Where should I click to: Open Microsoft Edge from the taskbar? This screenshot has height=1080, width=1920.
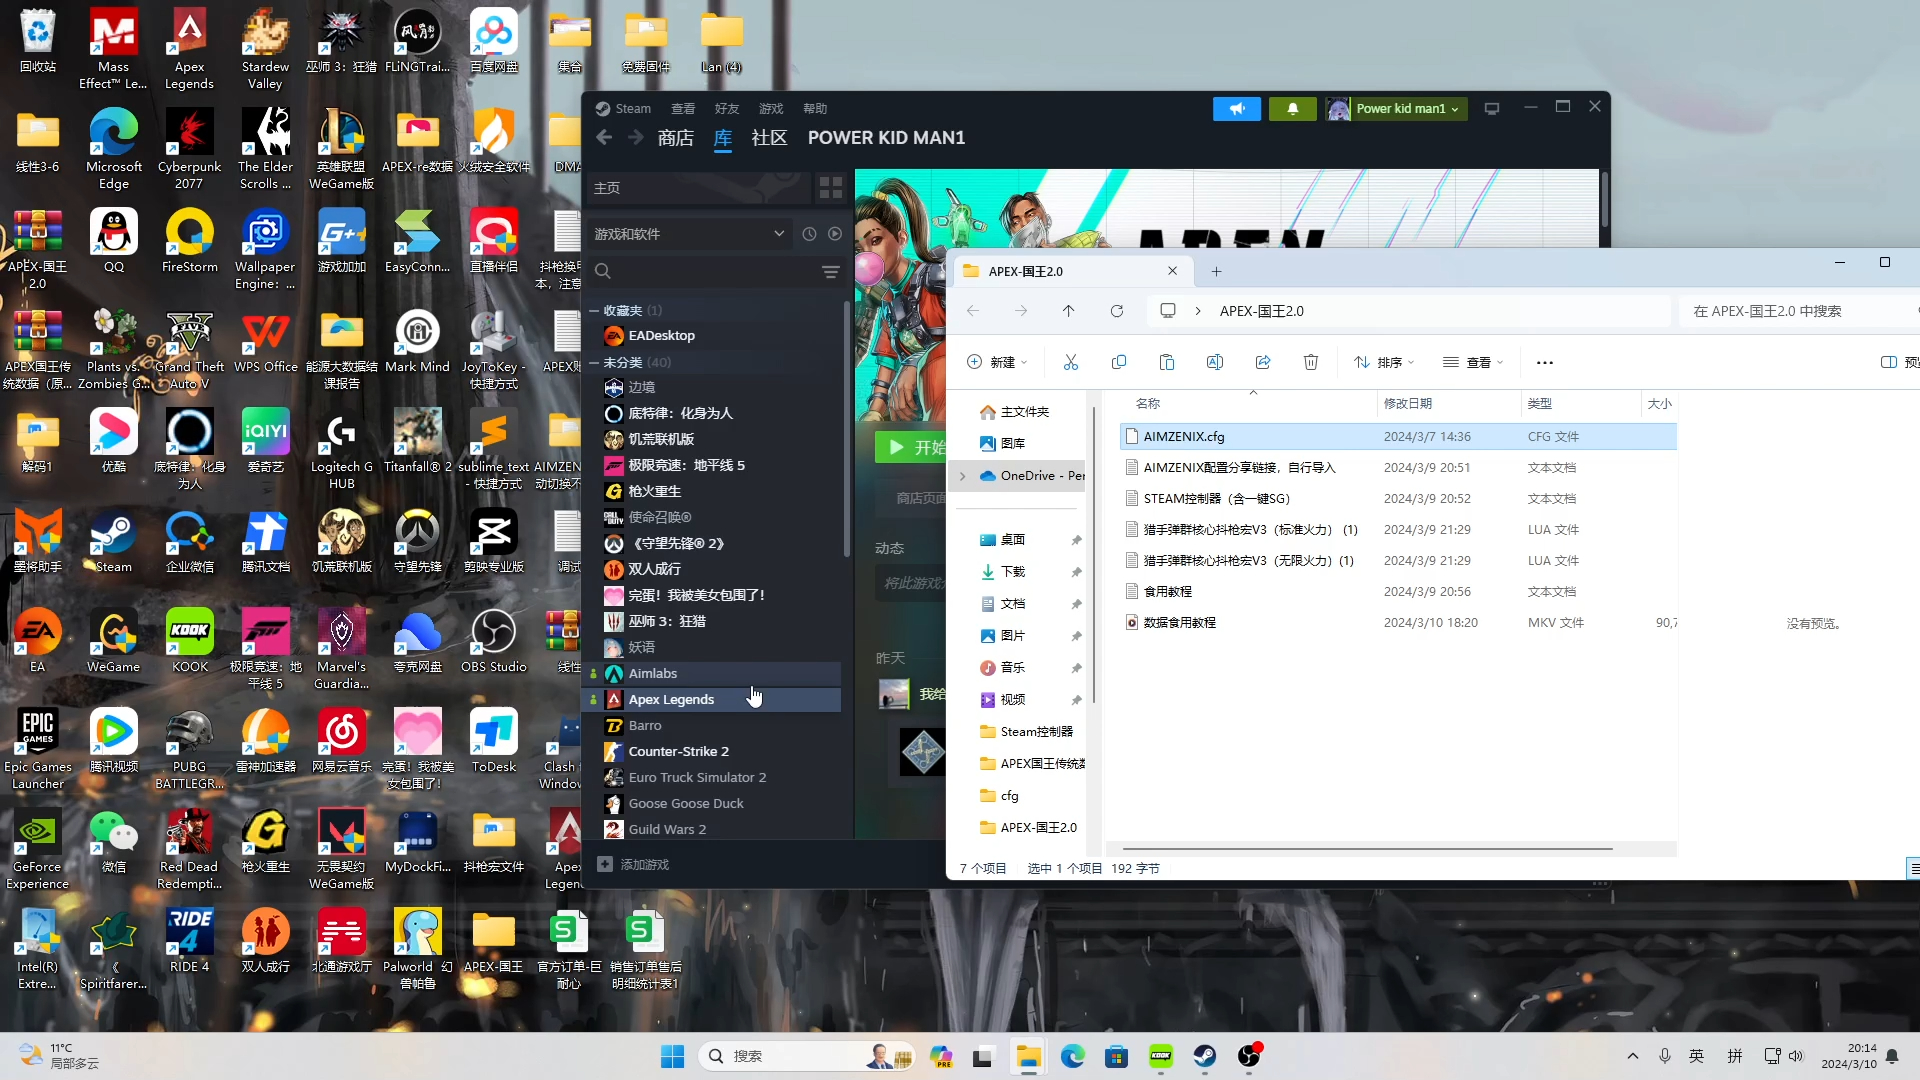tap(1073, 1056)
